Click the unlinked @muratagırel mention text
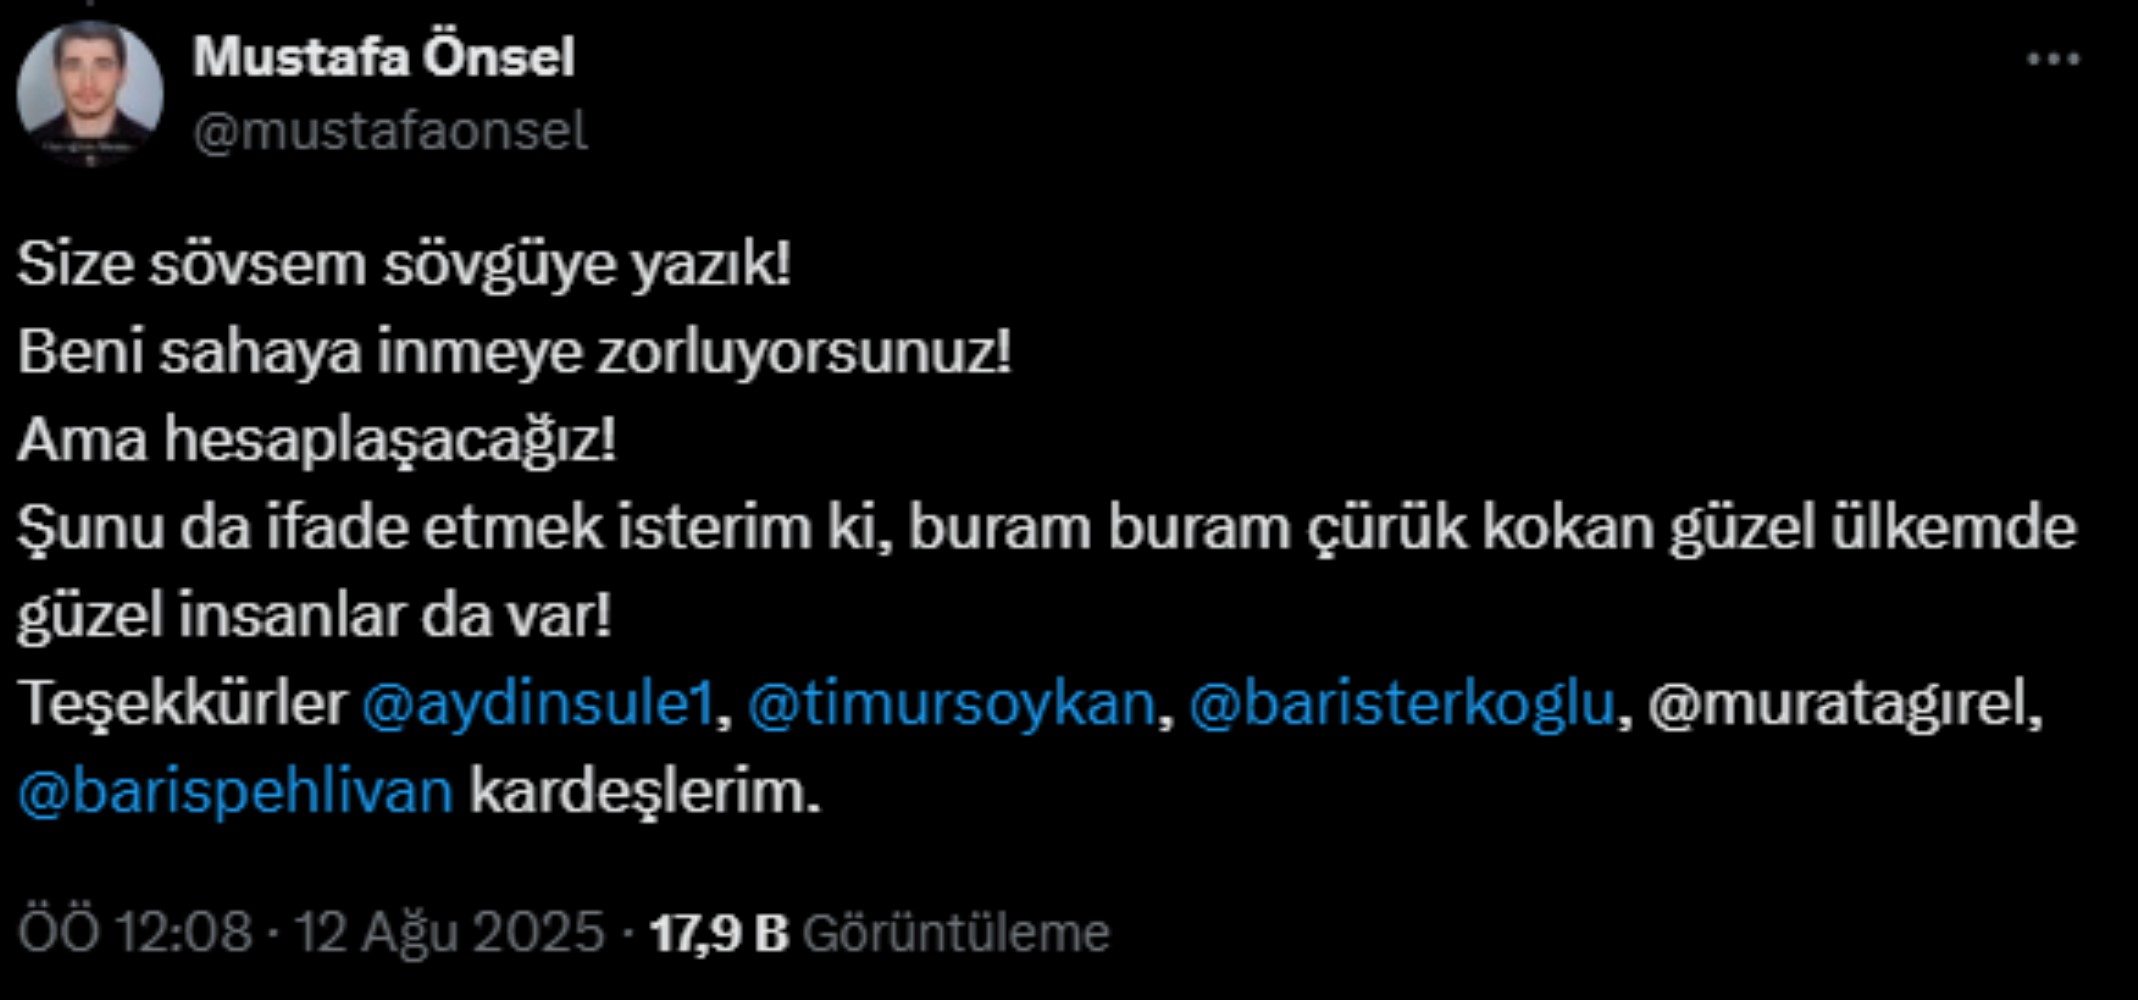The image size is (2138, 1000). click(1841, 704)
